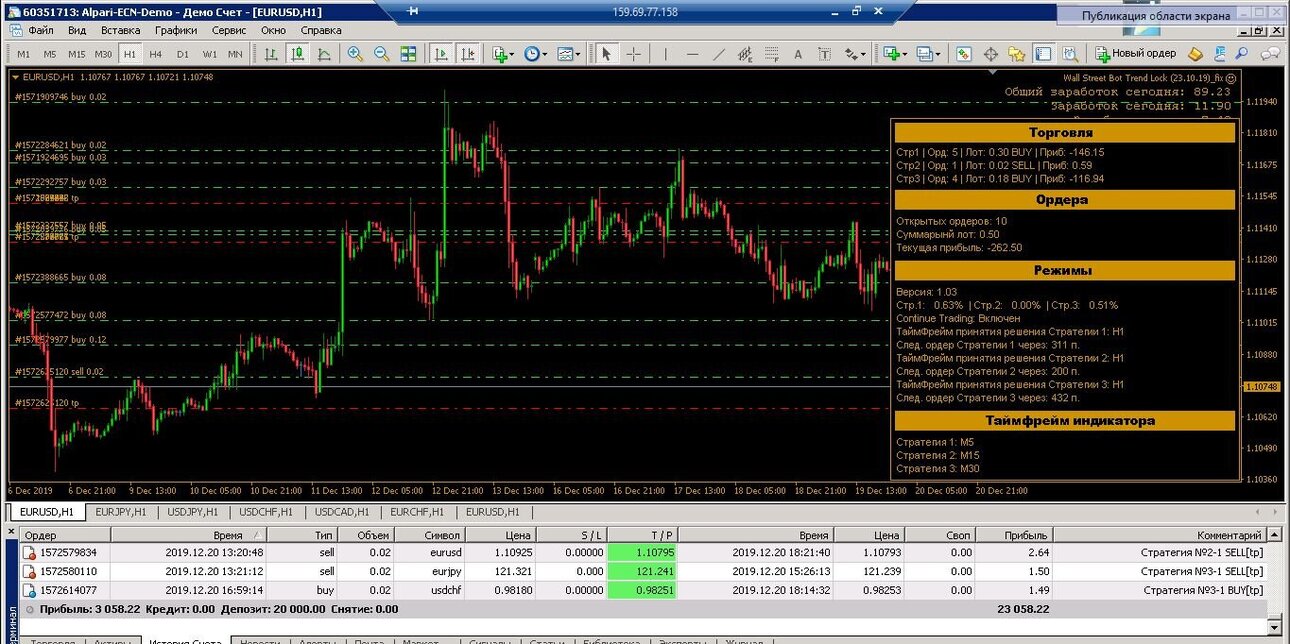Click the Новый ордер button
Image resolution: width=1290 pixels, height=644 pixels.
click(x=1136, y=54)
